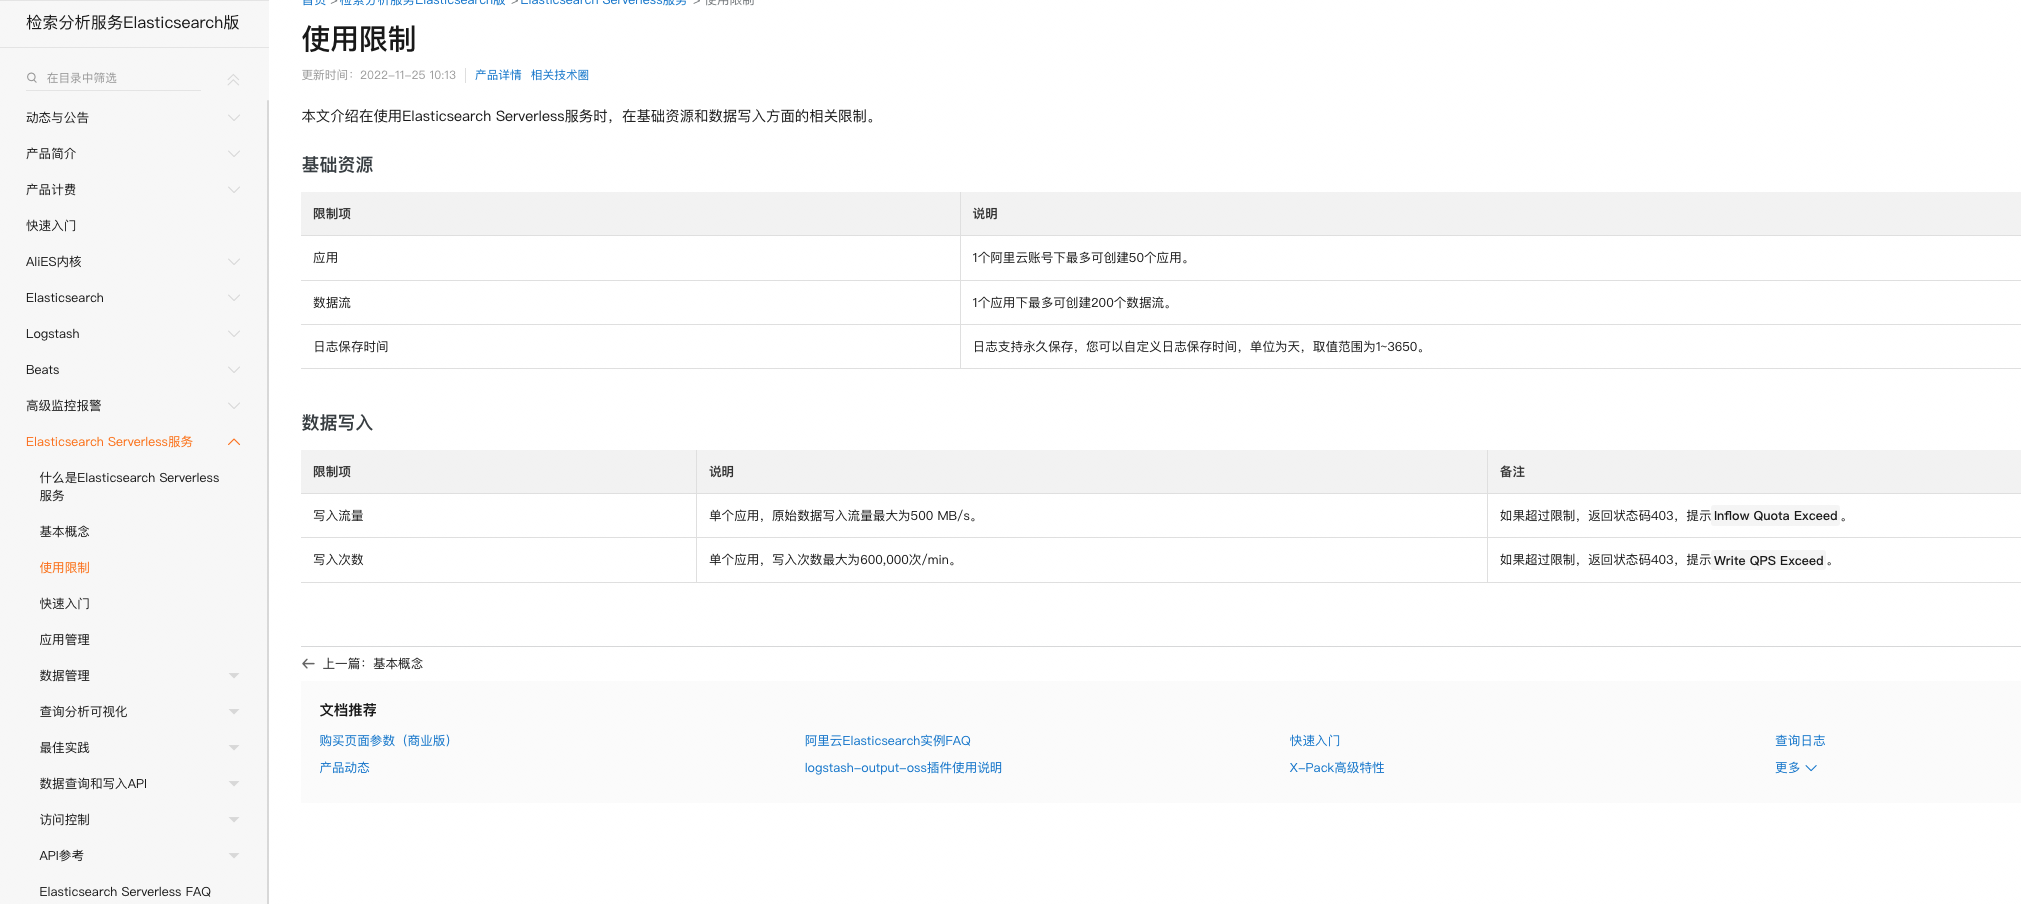Expand the 动态与公告 section chevron
2021x904 pixels.
[234, 118]
